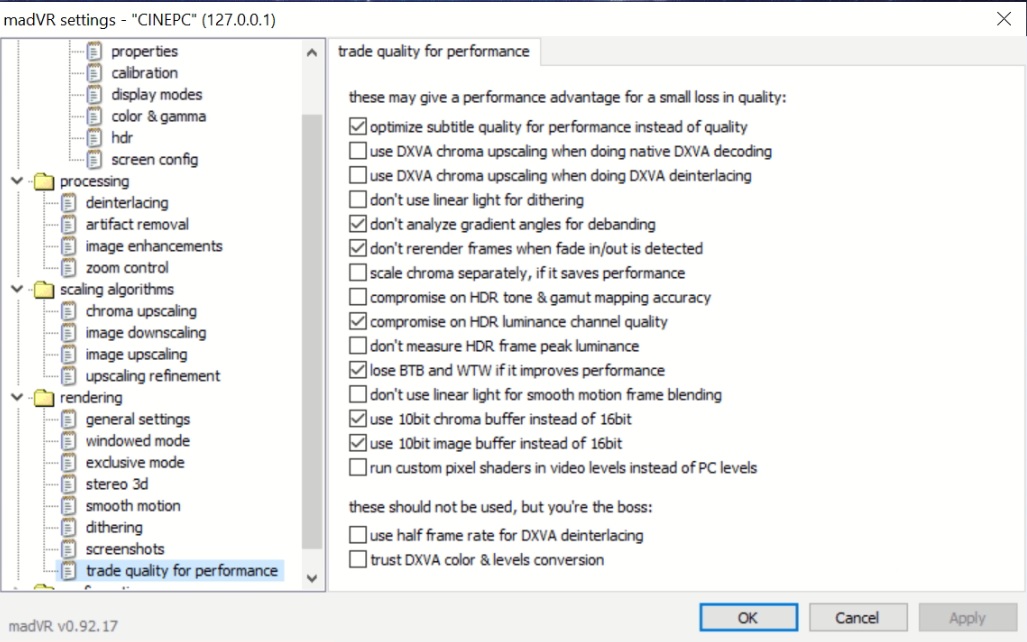Click the deinterlacing page icon
This screenshot has height=642, width=1027.
(x=69, y=202)
